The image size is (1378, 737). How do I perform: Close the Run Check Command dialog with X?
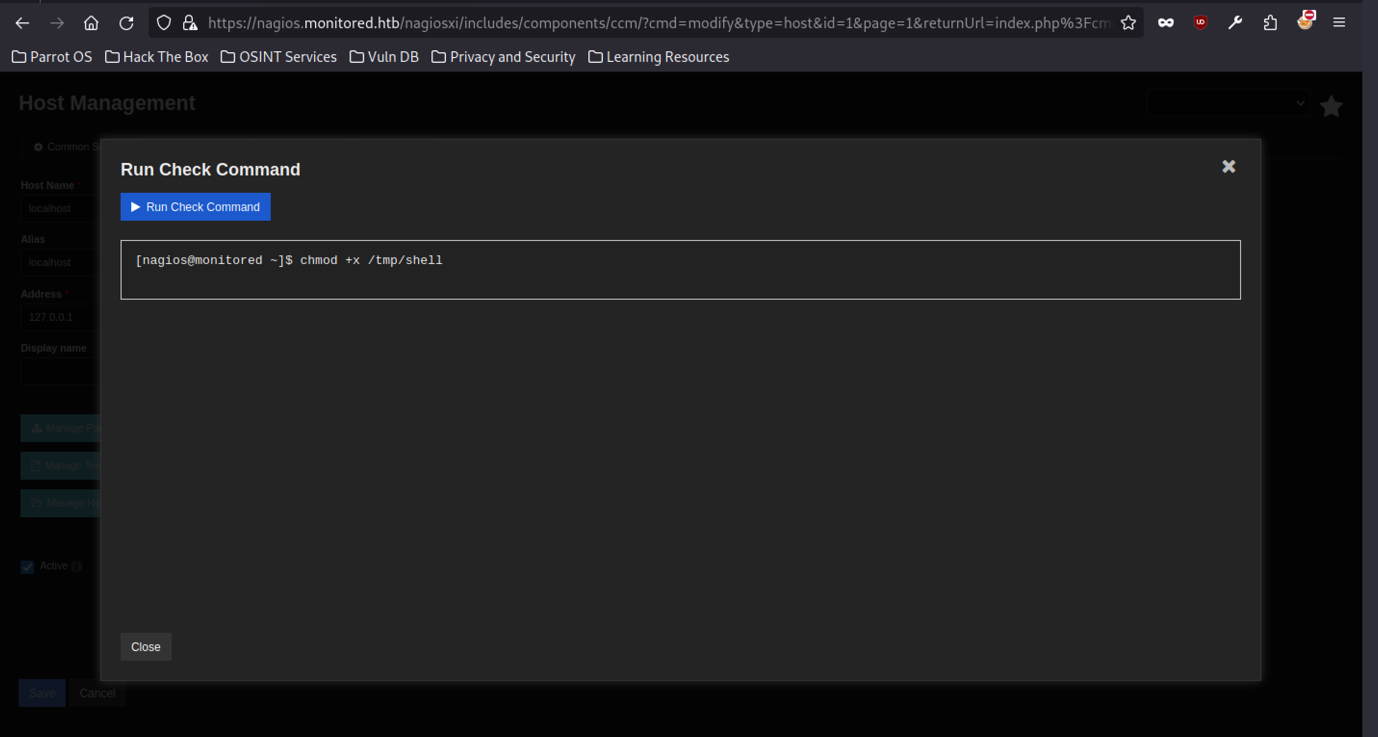1228,167
